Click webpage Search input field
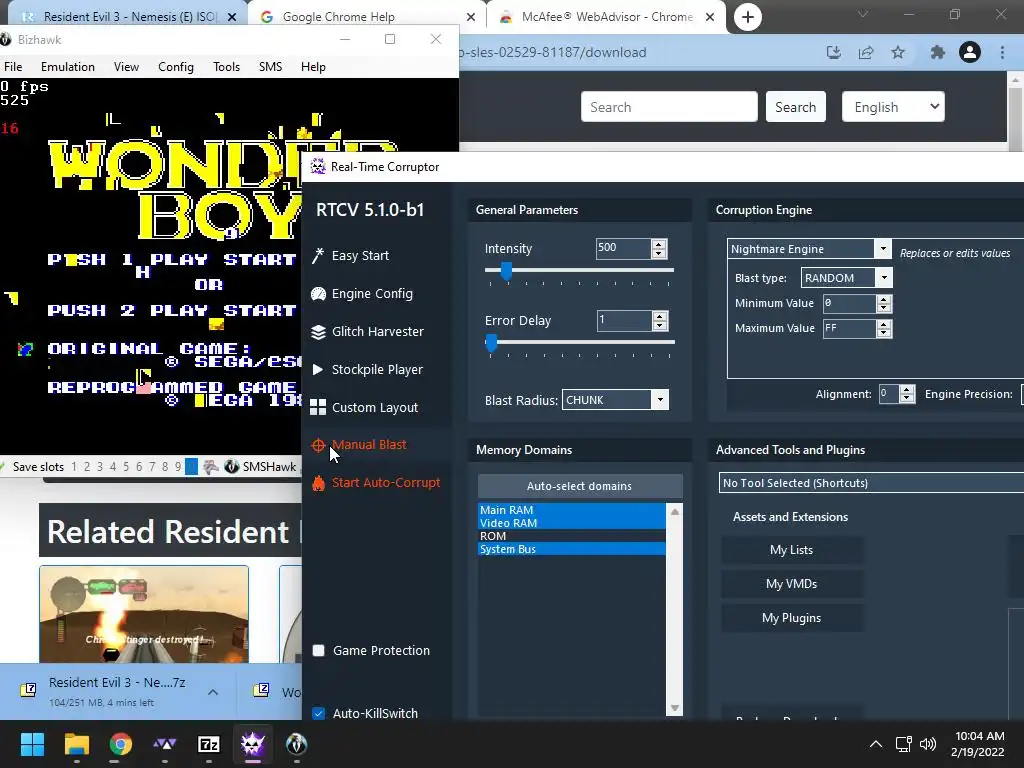The image size is (1024, 768). click(669, 107)
